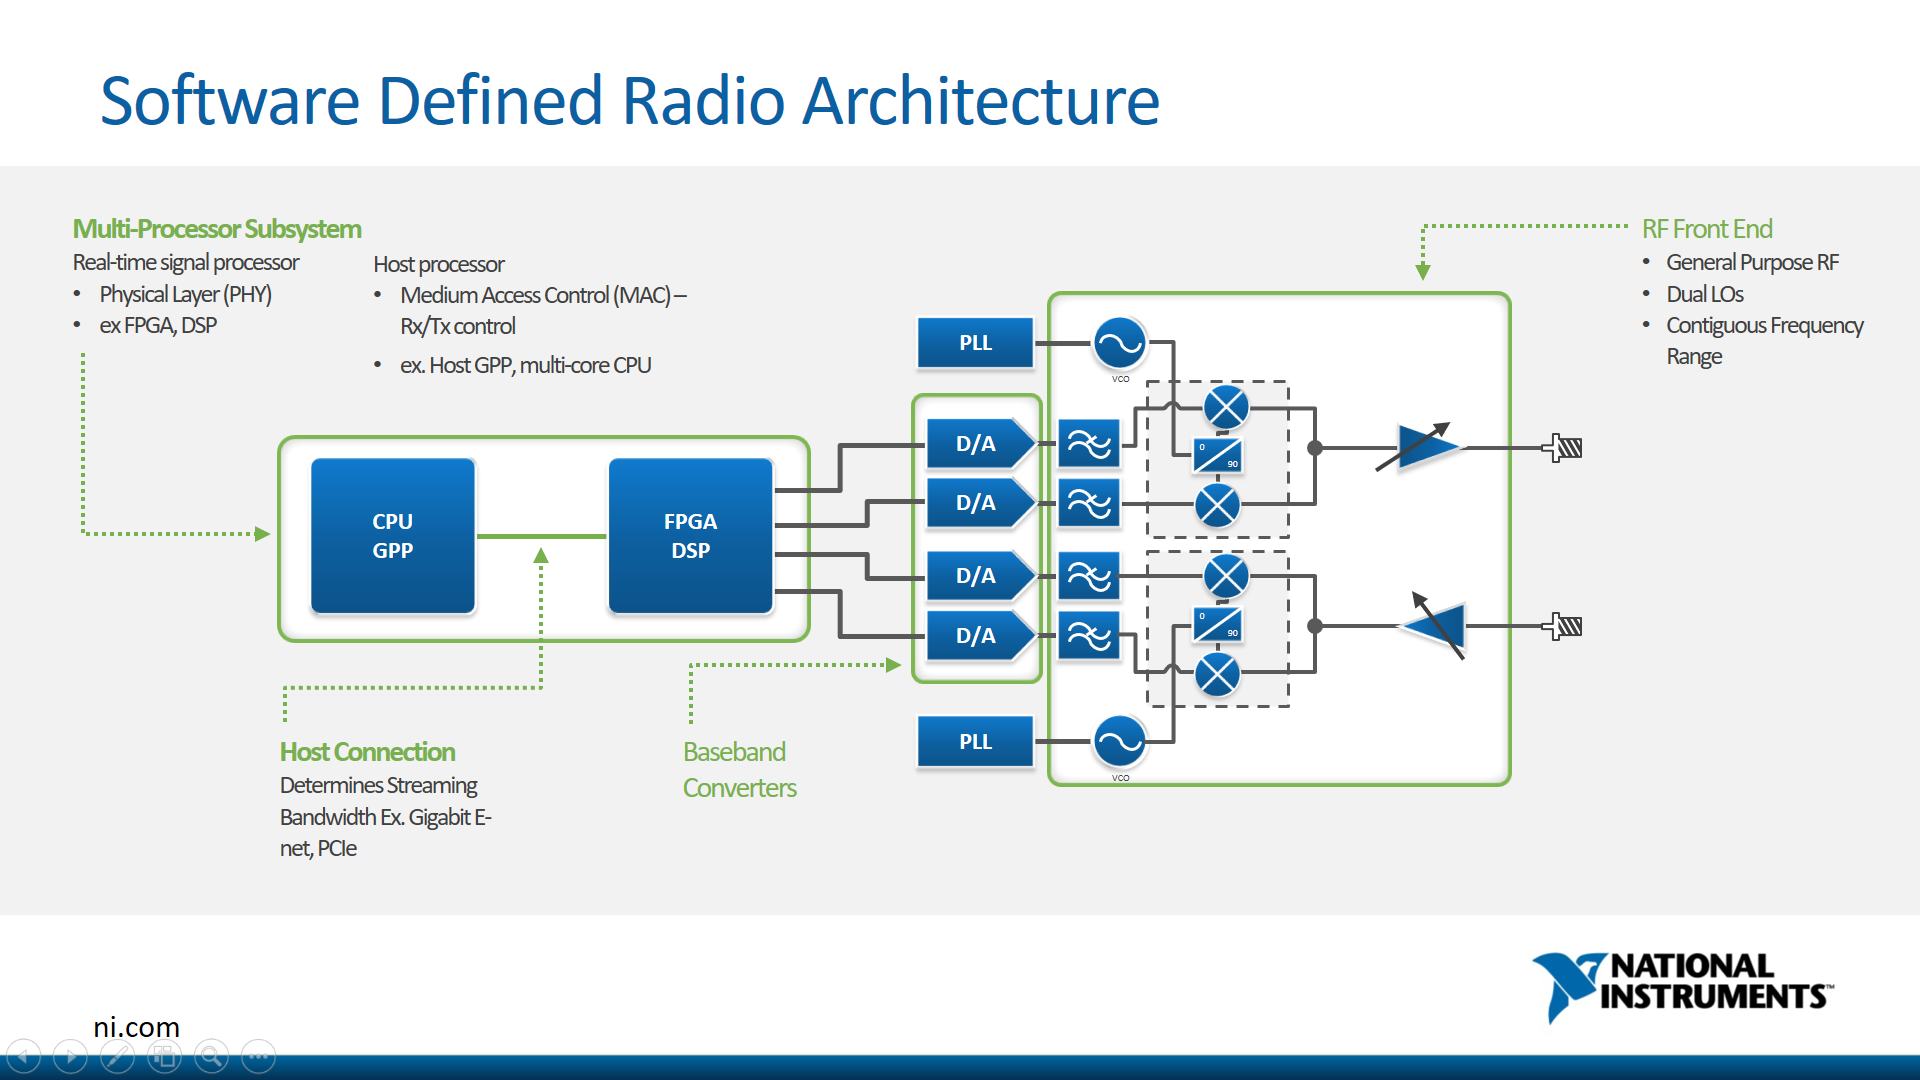Show all slides overview
1920x1080 pixels.
click(x=164, y=1056)
